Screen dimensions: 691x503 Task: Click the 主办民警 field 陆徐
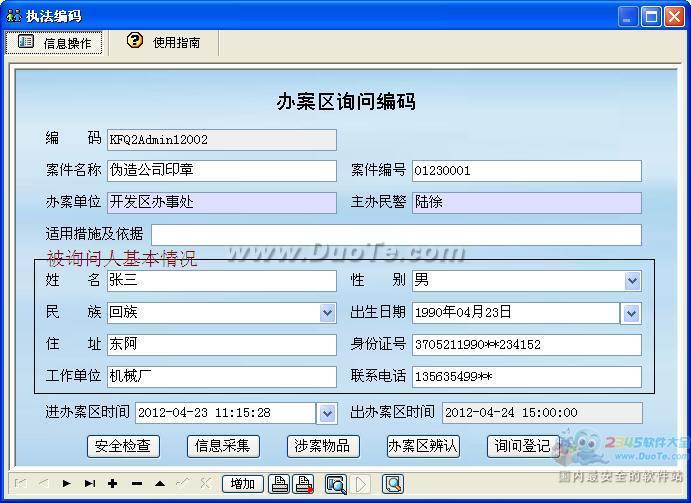527,203
